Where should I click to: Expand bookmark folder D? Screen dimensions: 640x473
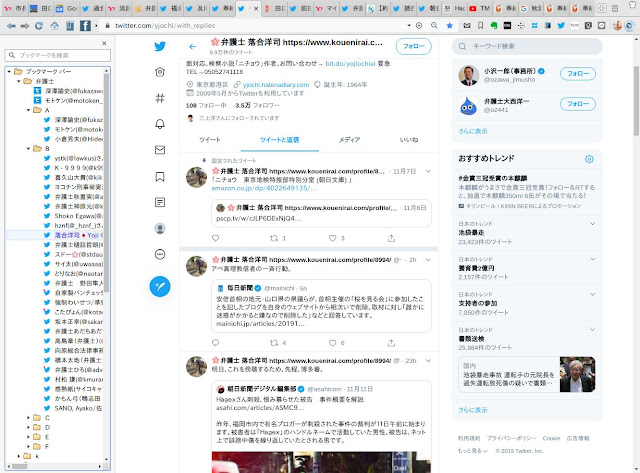pos(28,427)
